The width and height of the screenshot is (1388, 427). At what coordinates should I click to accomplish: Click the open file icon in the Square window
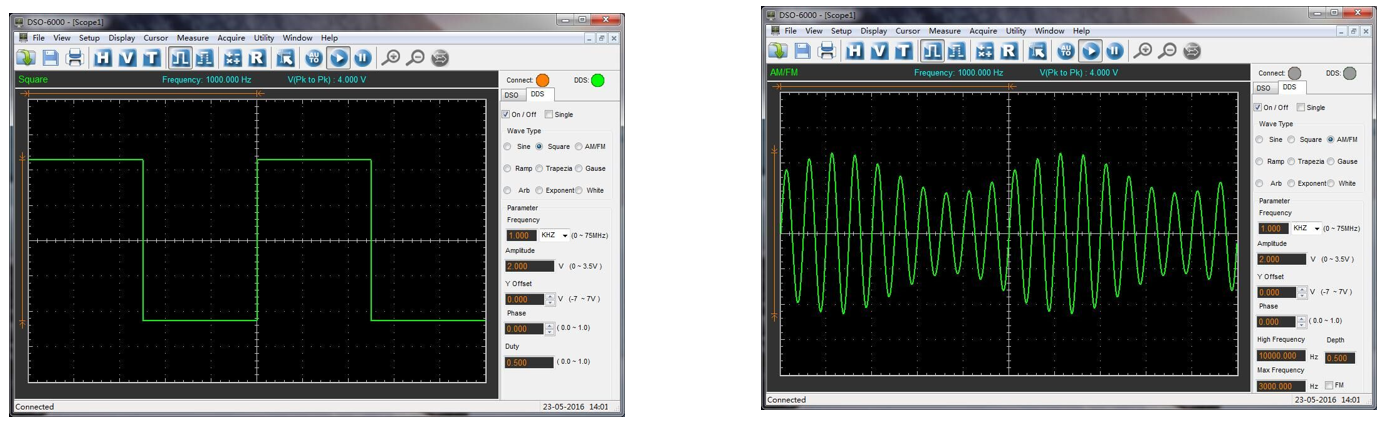tap(25, 58)
